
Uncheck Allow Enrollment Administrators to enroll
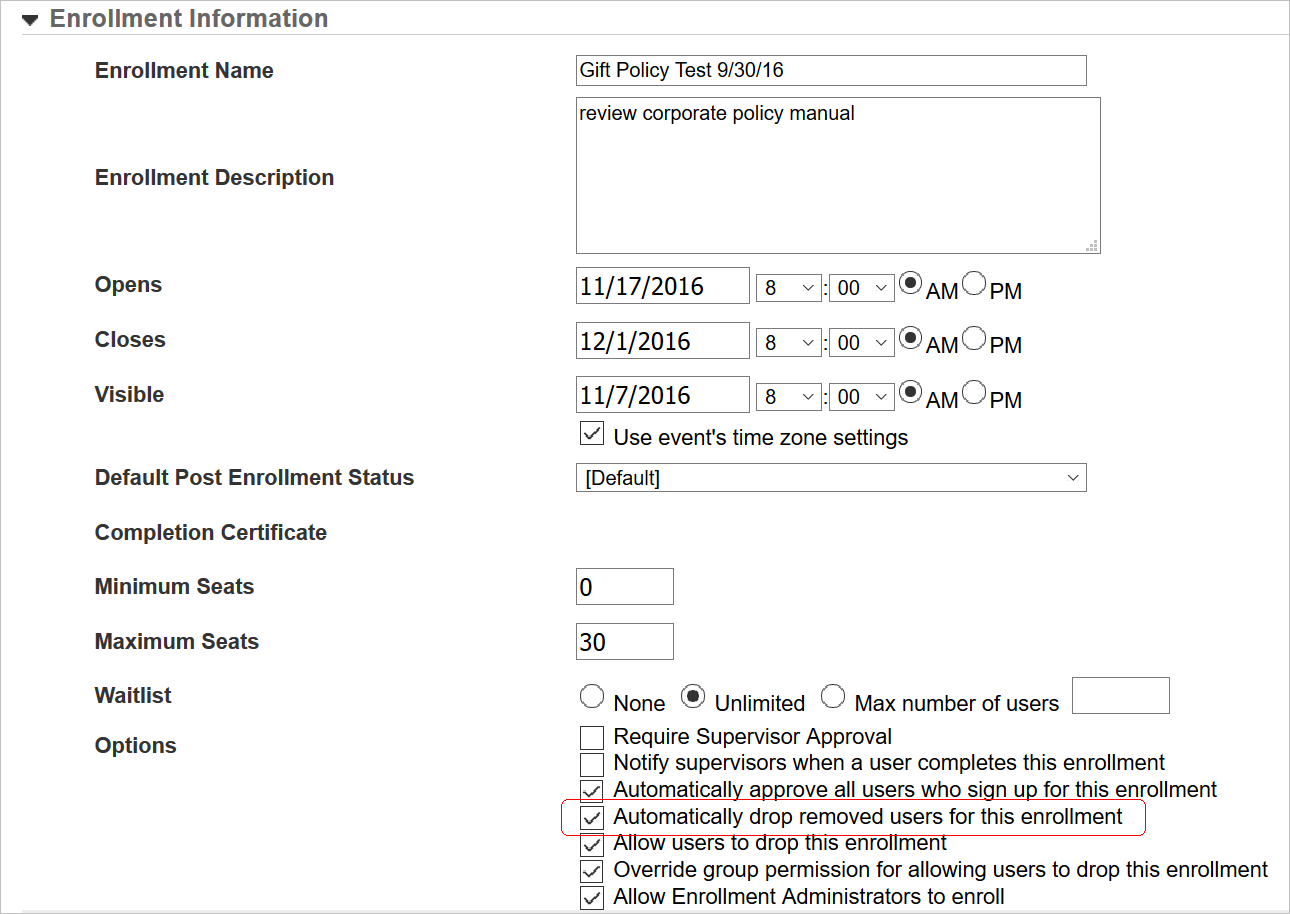(x=592, y=897)
